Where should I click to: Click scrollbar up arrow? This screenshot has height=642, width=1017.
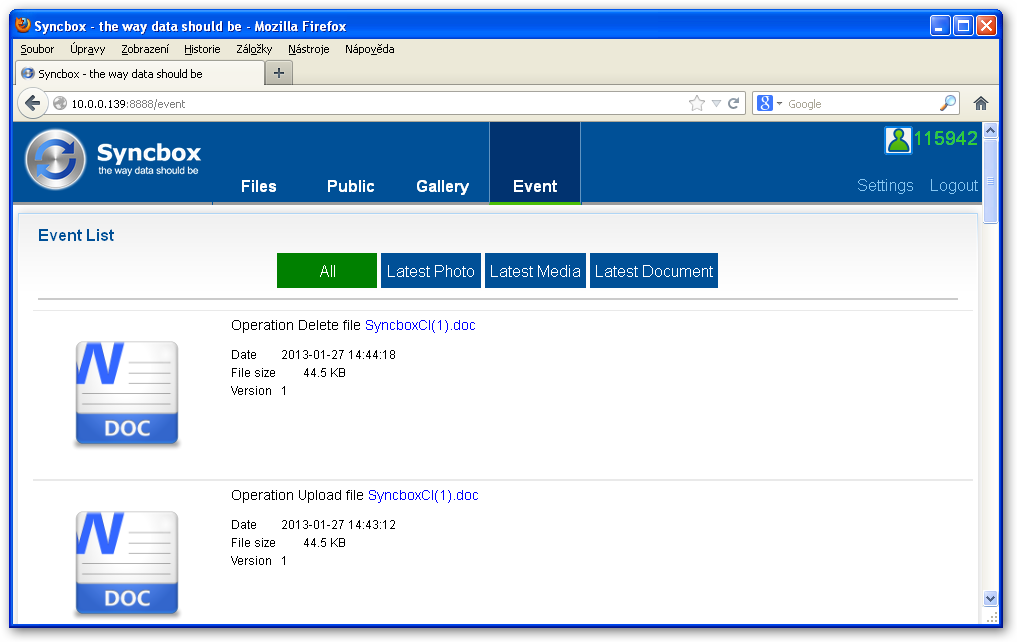pyautogui.click(x=990, y=130)
